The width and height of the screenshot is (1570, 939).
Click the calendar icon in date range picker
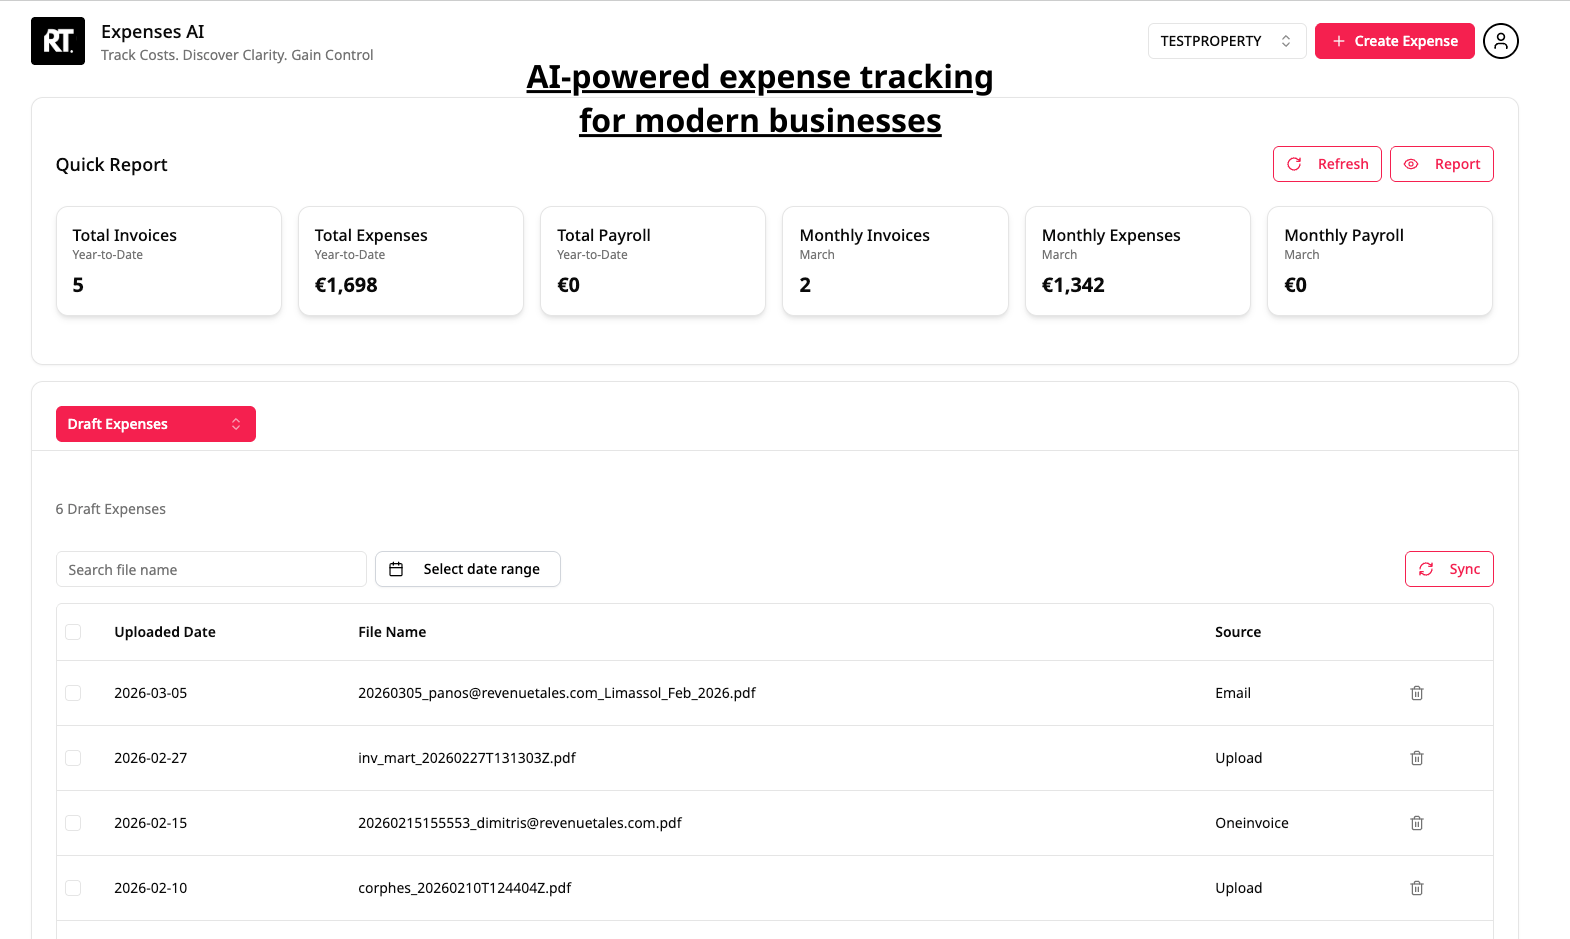pyautogui.click(x=396, y=568)
